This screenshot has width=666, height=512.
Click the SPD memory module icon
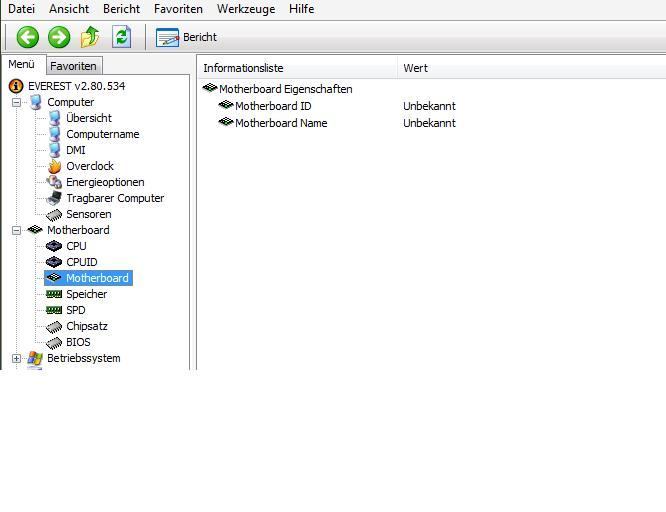coord(54,310)
